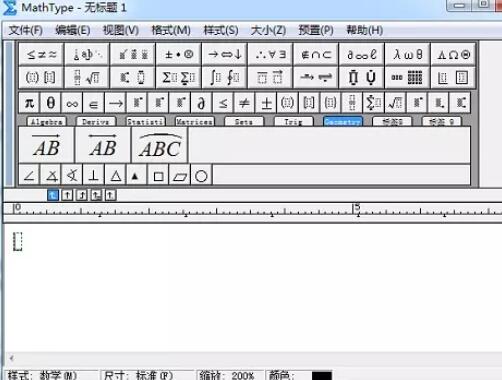Insert the square root template from small bar
The width and height of the screenshot is (502, 380).
click(395, 103)
